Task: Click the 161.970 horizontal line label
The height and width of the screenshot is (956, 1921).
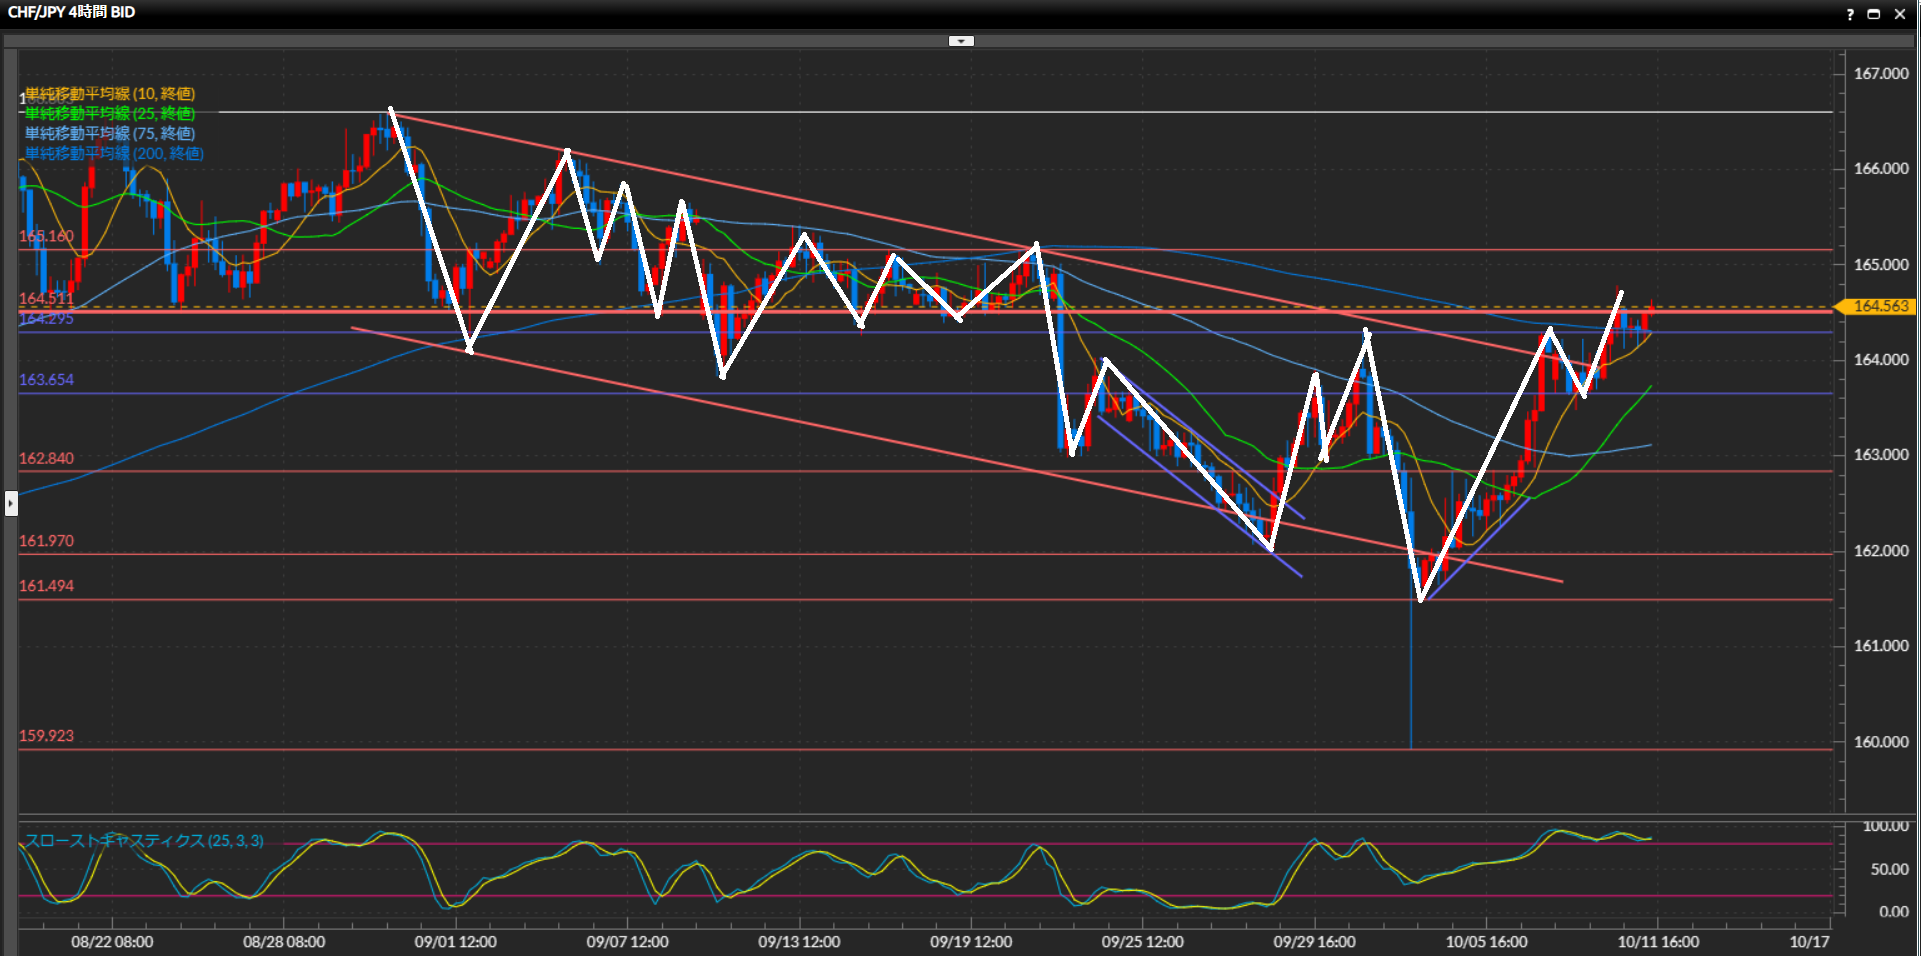Action: [x=46, y=541]
